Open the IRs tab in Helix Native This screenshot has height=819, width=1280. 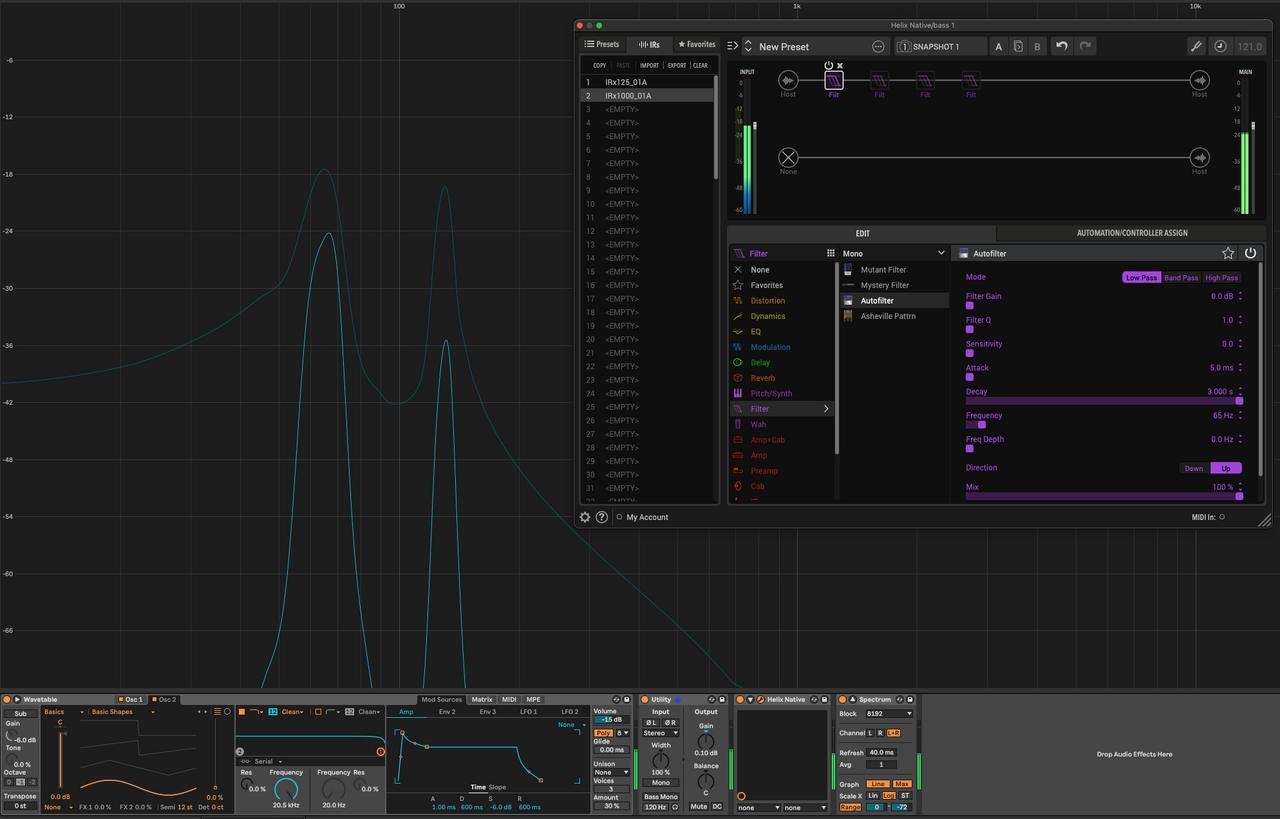tap(649, 44)
